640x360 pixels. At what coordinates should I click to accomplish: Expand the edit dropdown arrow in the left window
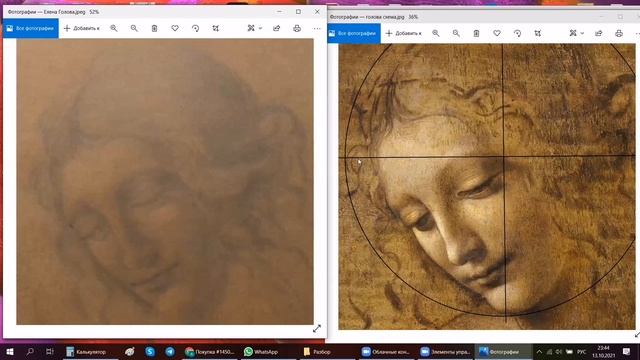tap(260, 28)
